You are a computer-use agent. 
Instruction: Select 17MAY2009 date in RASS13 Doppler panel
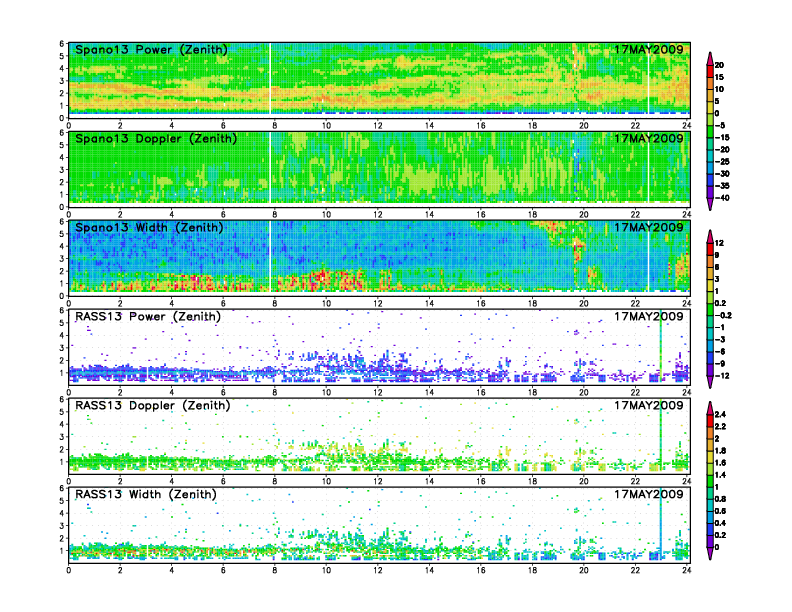(649, 405)
